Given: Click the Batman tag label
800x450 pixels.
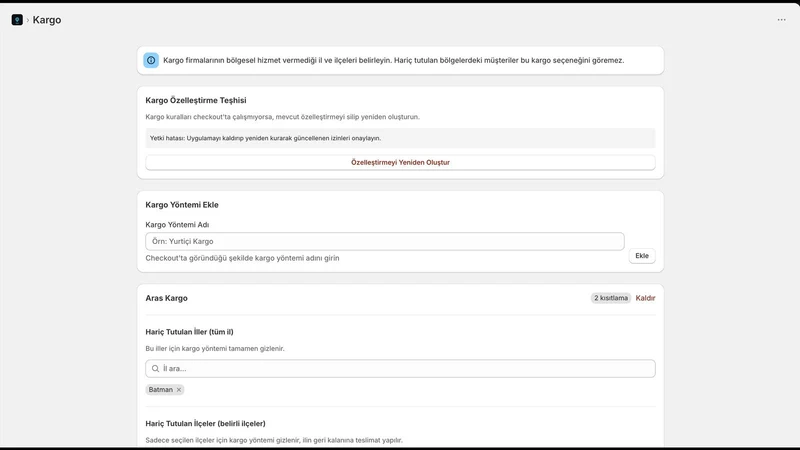Looking at the screenshot, I should 161,390.
